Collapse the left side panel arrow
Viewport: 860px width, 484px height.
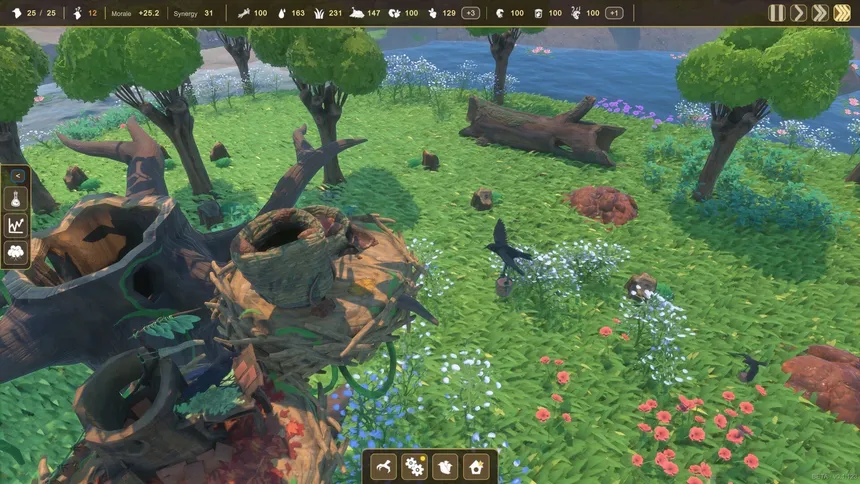(x=18, y=176)
